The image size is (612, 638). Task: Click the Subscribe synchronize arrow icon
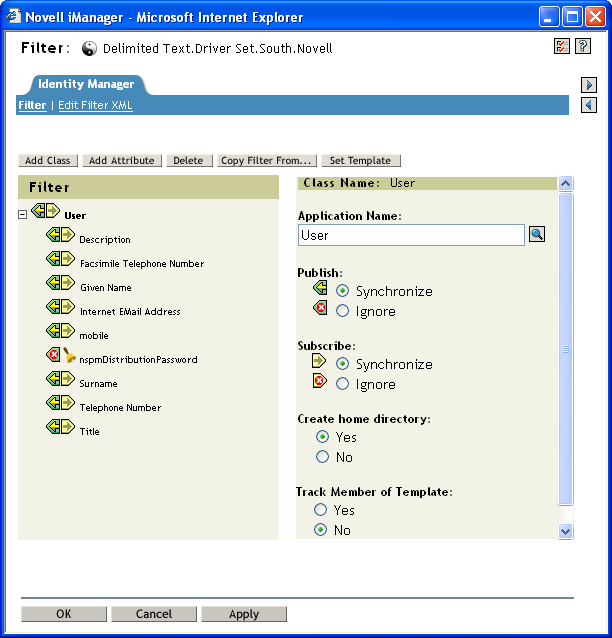(x=319, y=361)
